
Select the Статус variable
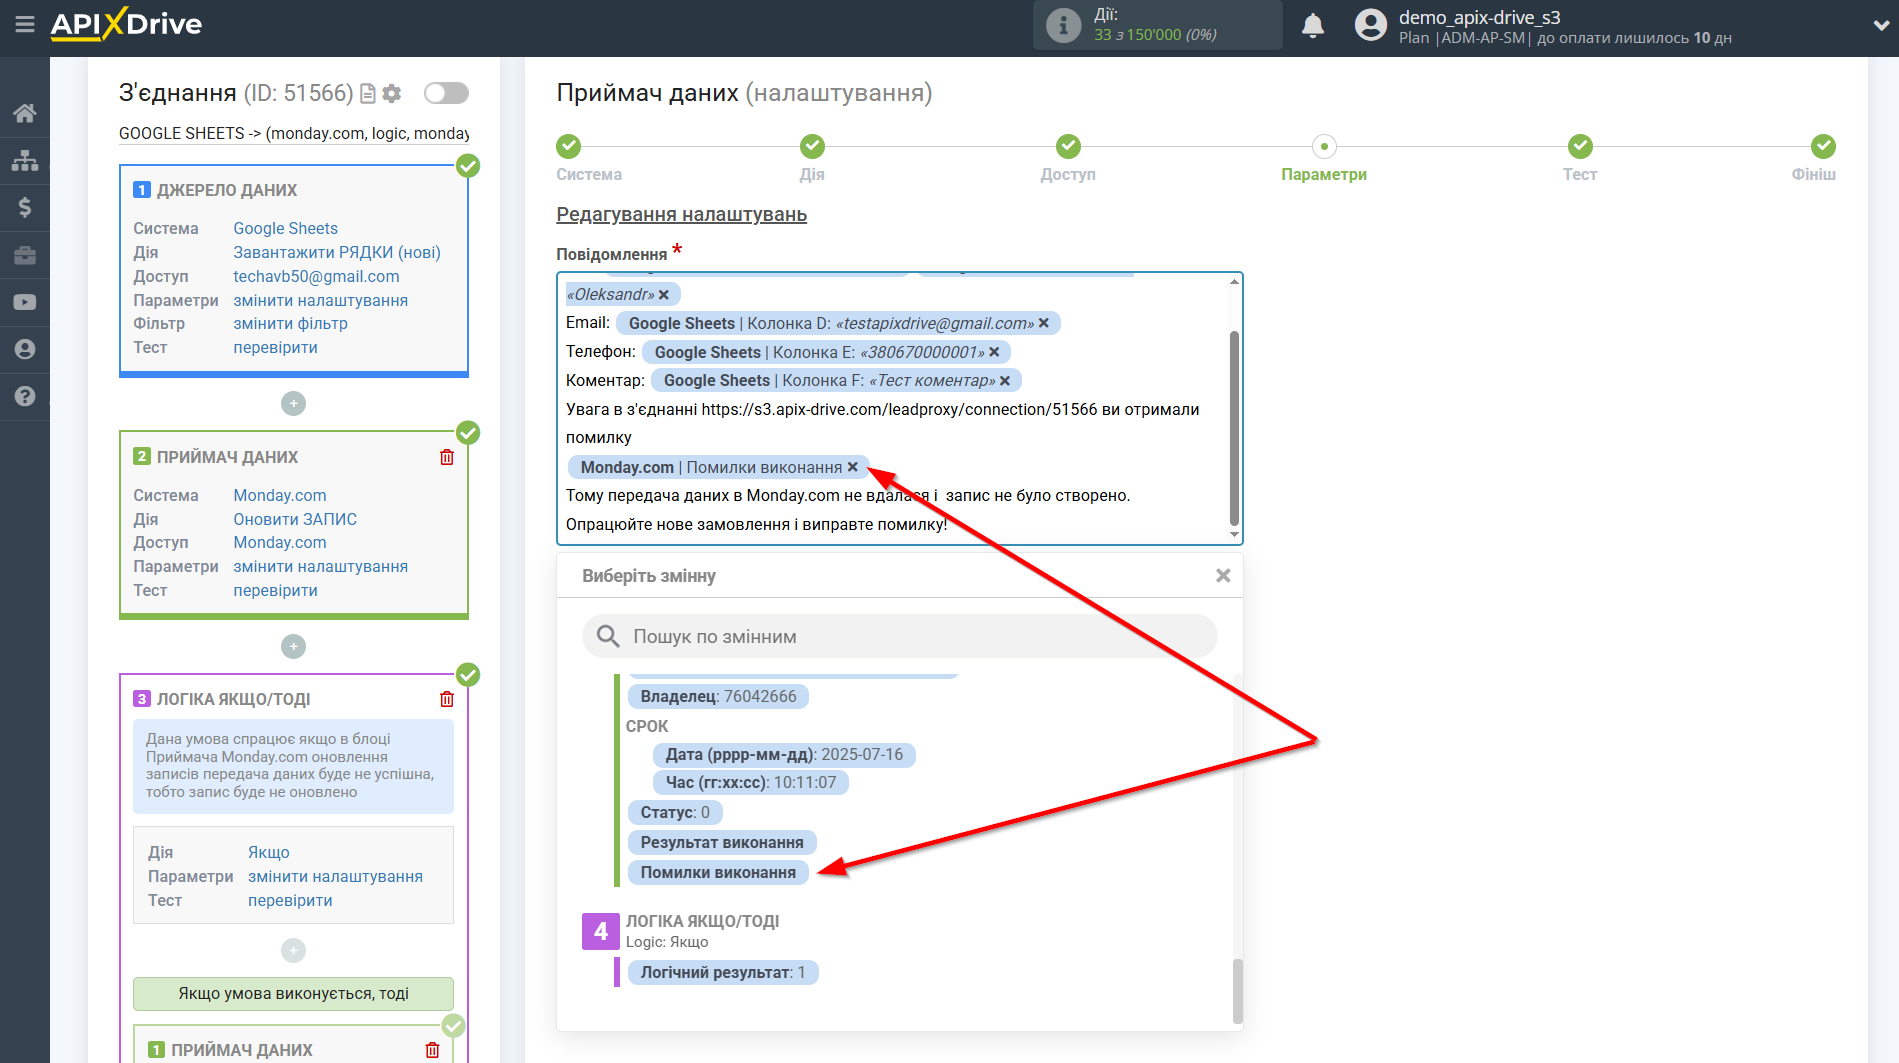[675, 813]
